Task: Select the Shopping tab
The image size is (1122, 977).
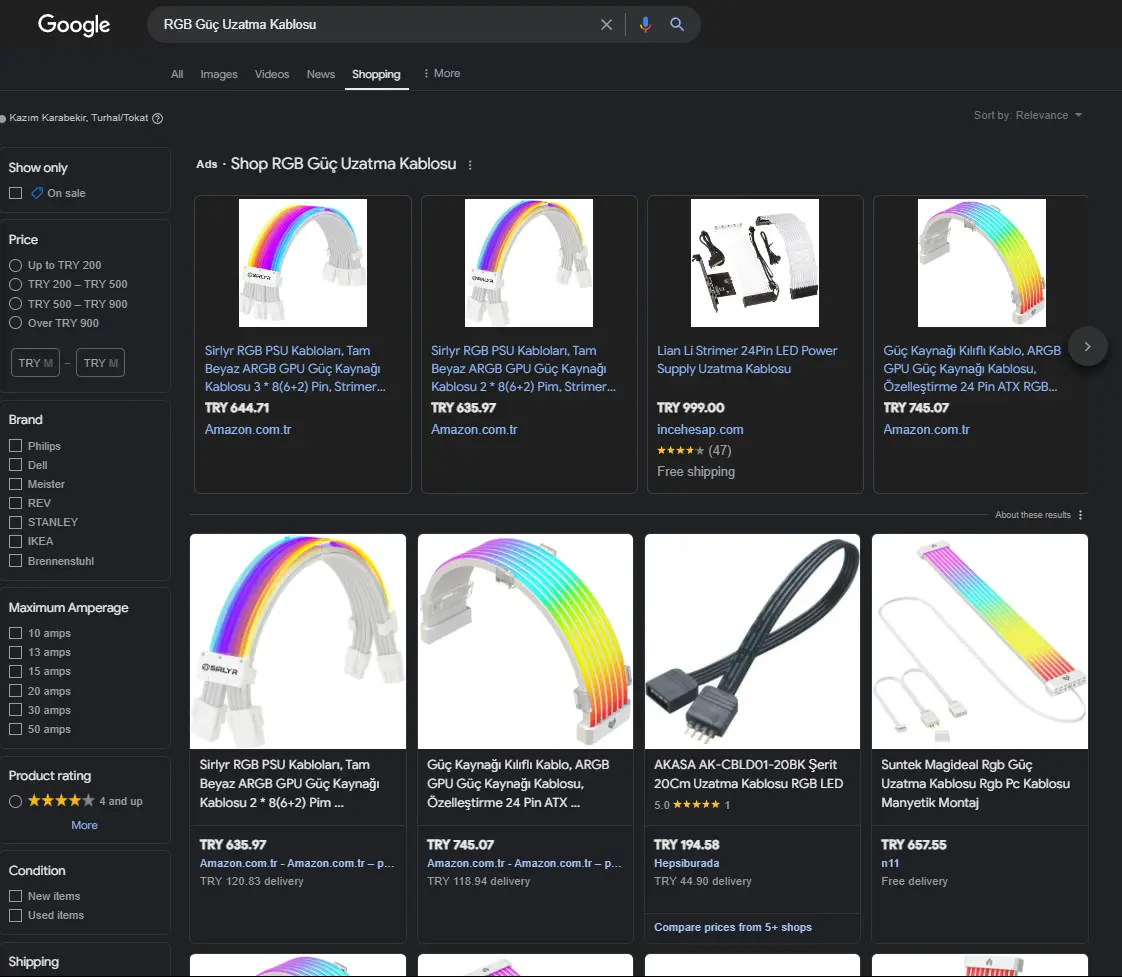Action: pos(376,74)
